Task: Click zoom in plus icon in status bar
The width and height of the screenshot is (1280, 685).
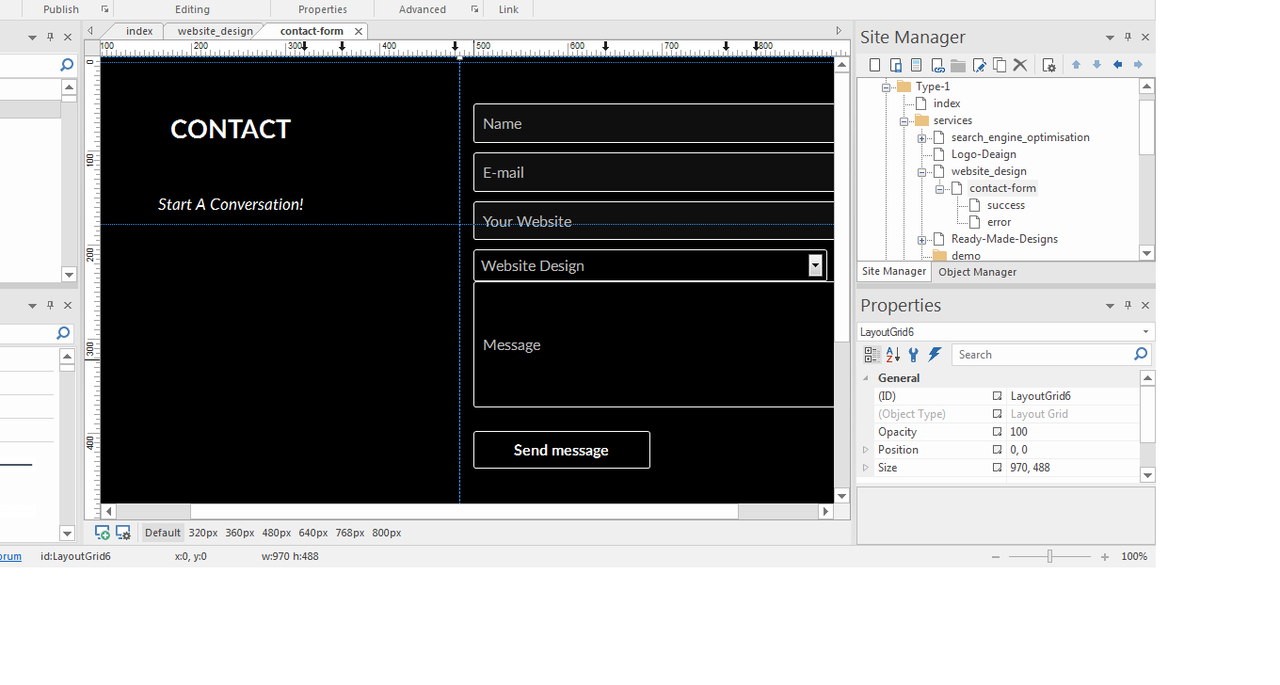Action: click(1105, 557)
